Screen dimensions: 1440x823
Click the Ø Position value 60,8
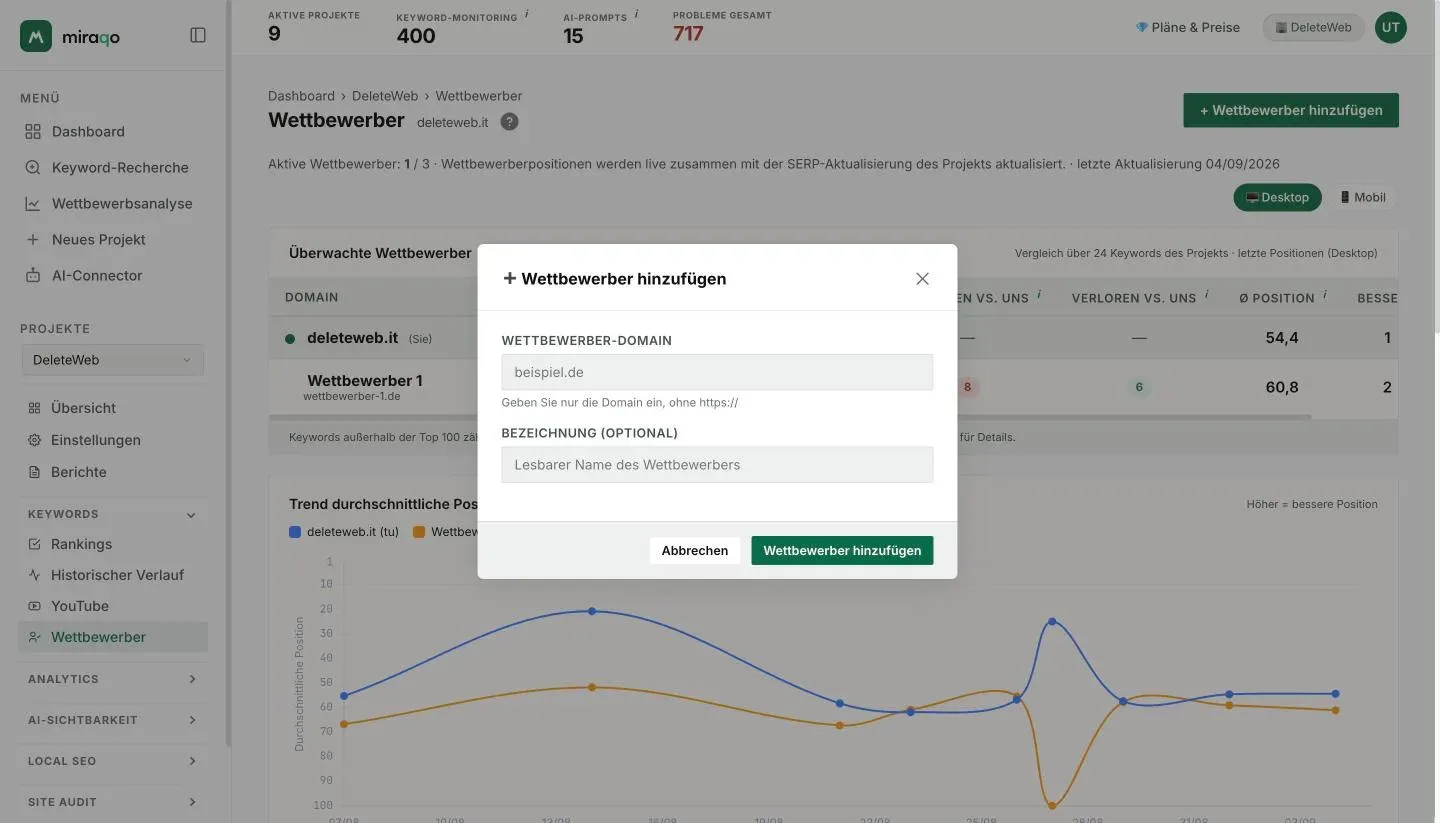coord(1282,387)
